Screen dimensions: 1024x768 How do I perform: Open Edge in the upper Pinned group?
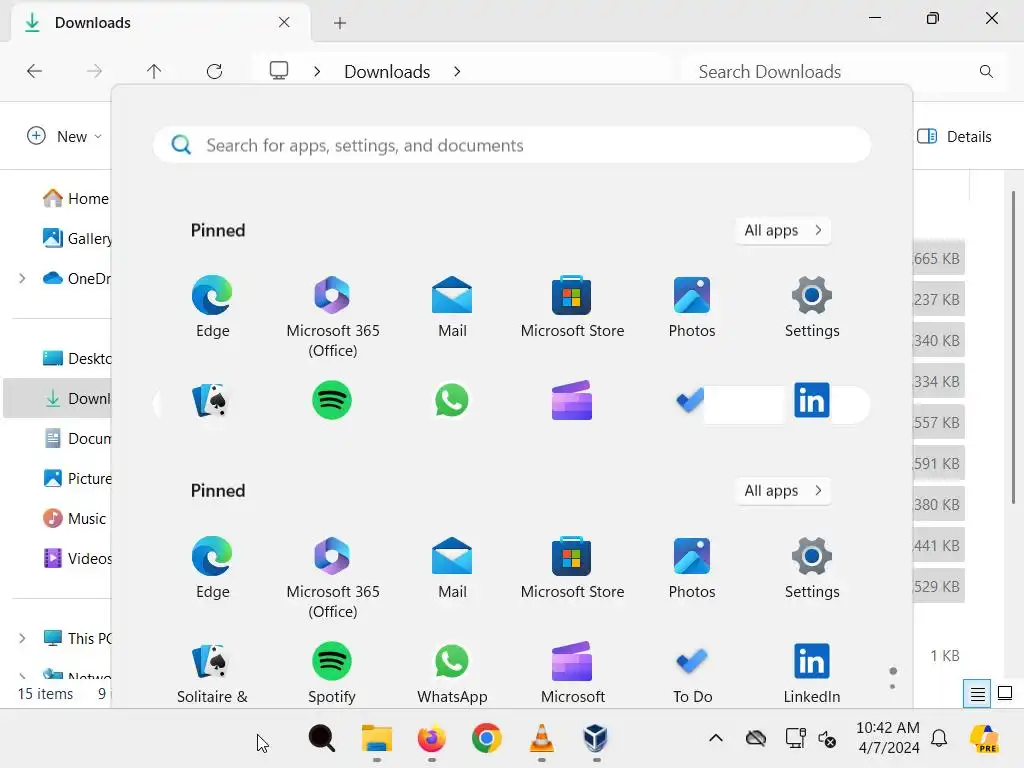[212, 307]
